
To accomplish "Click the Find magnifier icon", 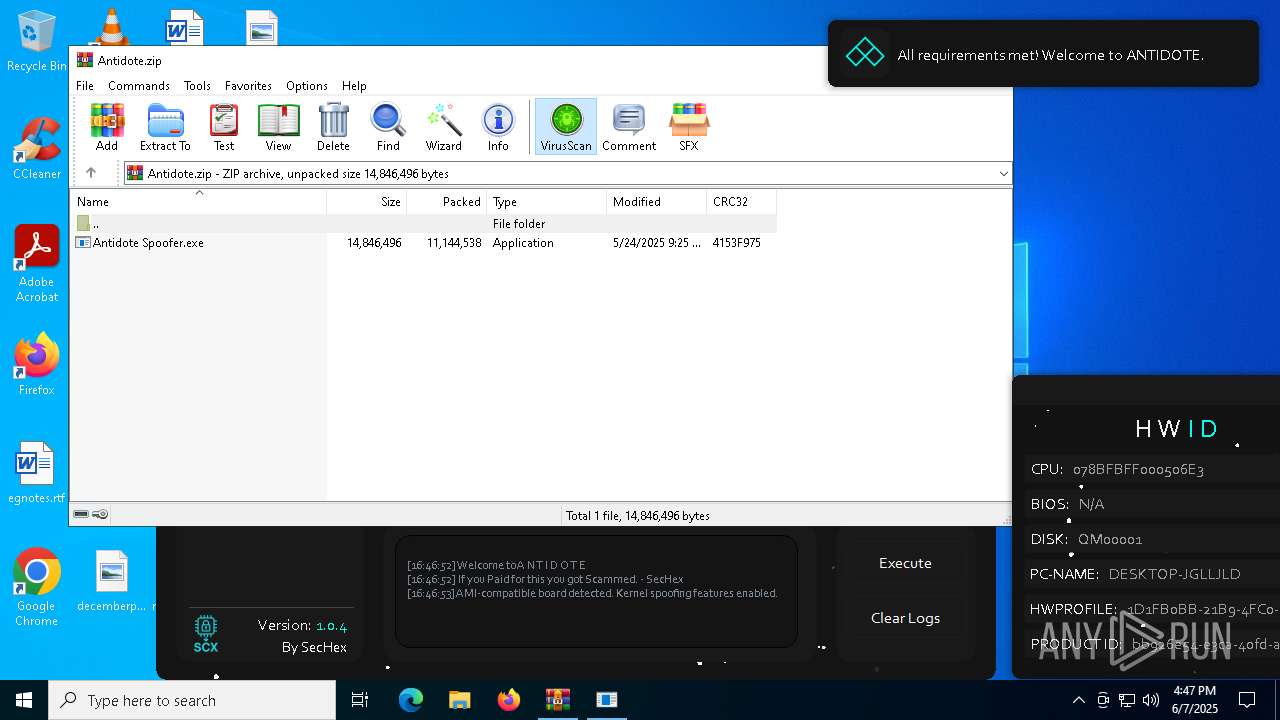I will (x=388, y=127).
